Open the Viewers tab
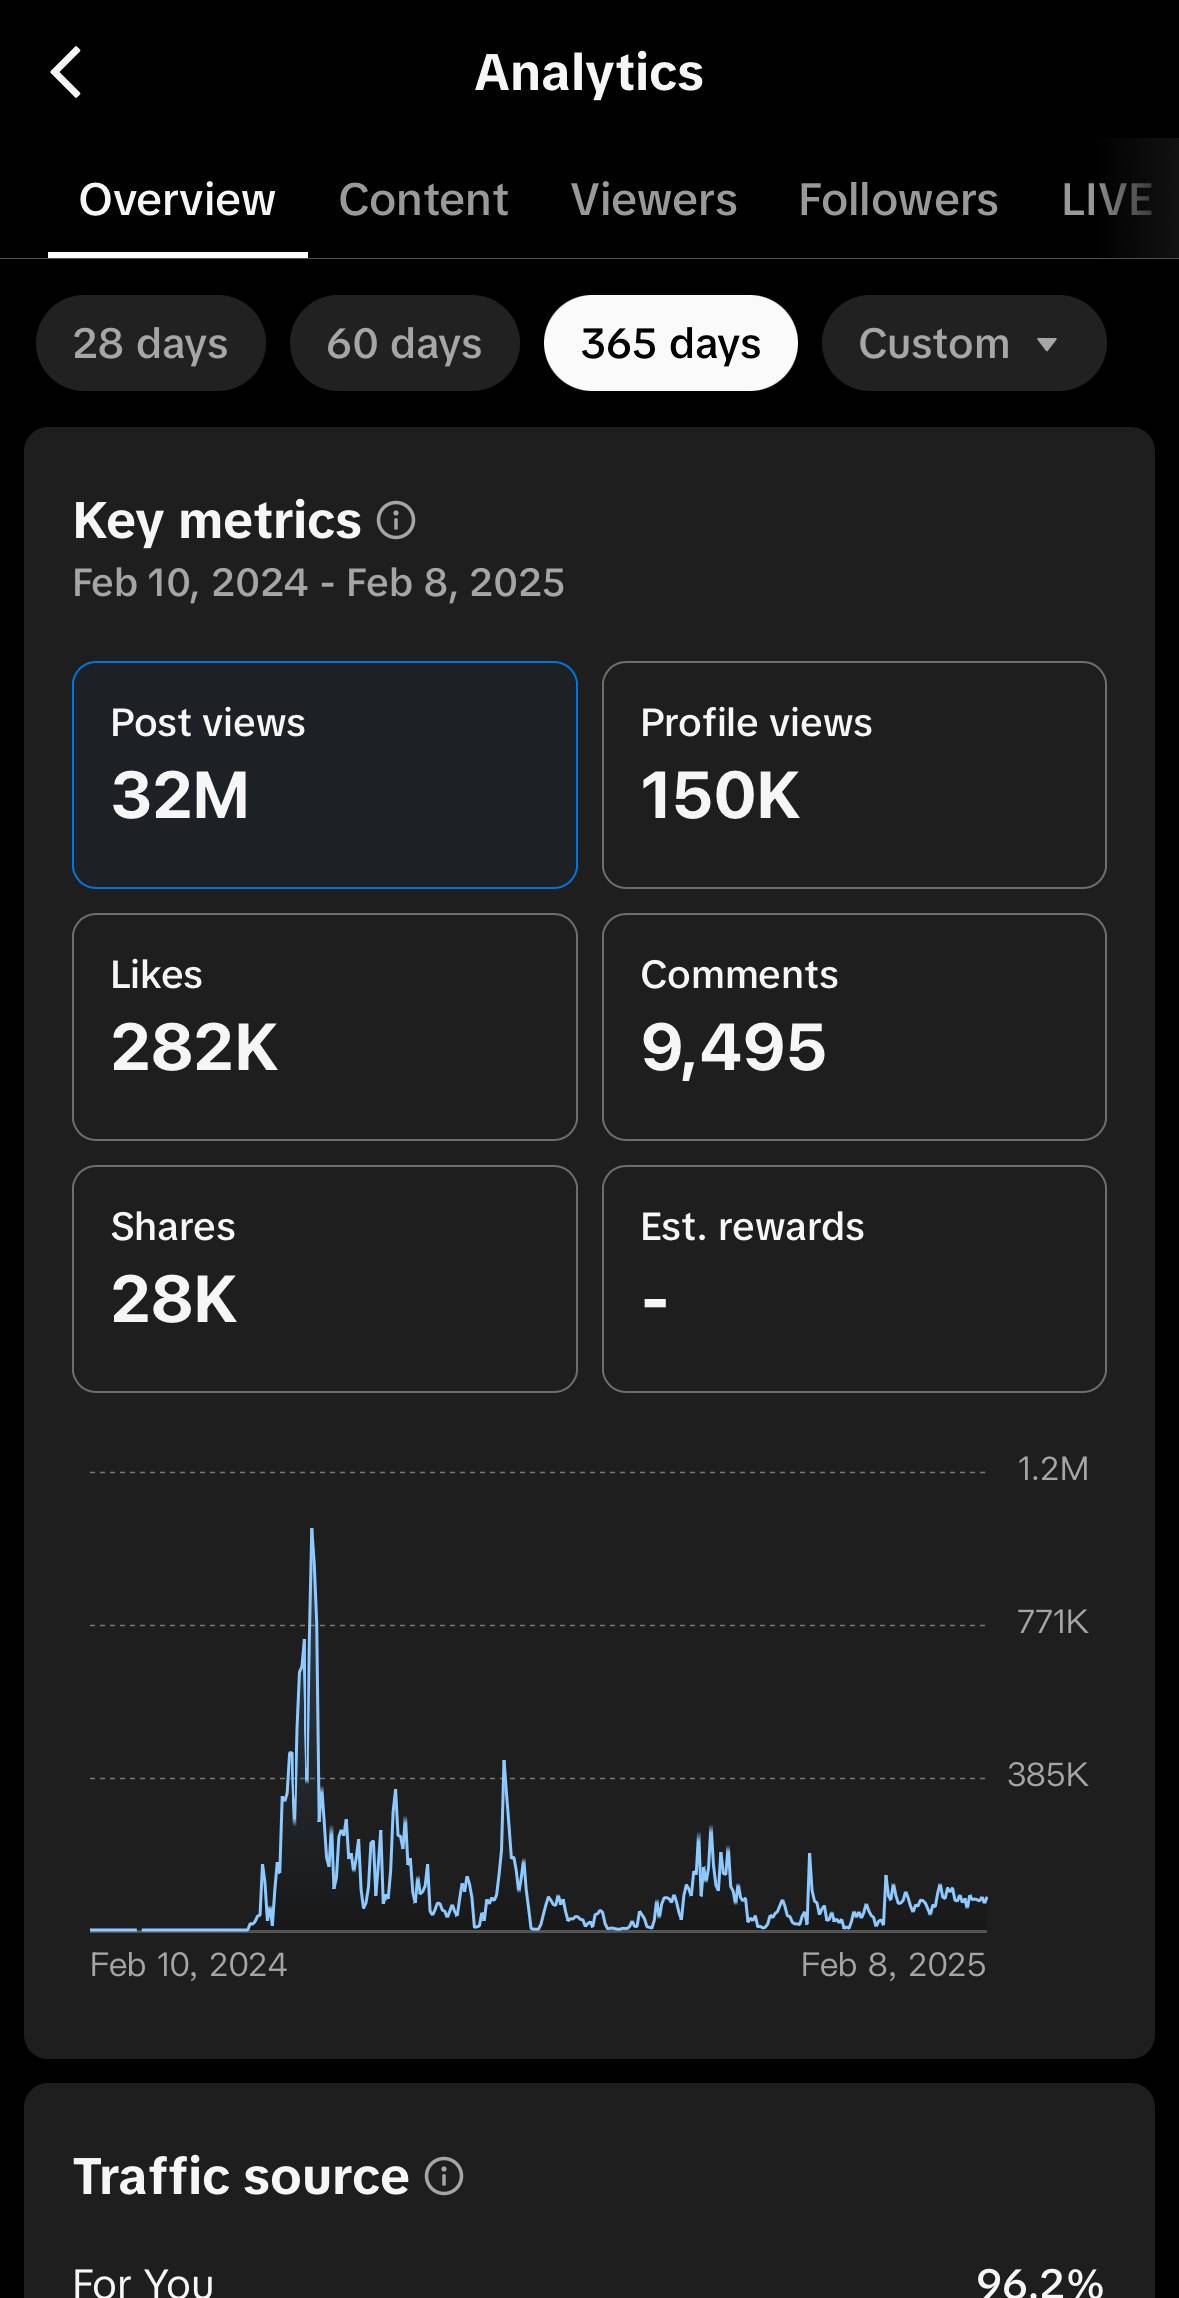1179x2298 pixels. 654,200
